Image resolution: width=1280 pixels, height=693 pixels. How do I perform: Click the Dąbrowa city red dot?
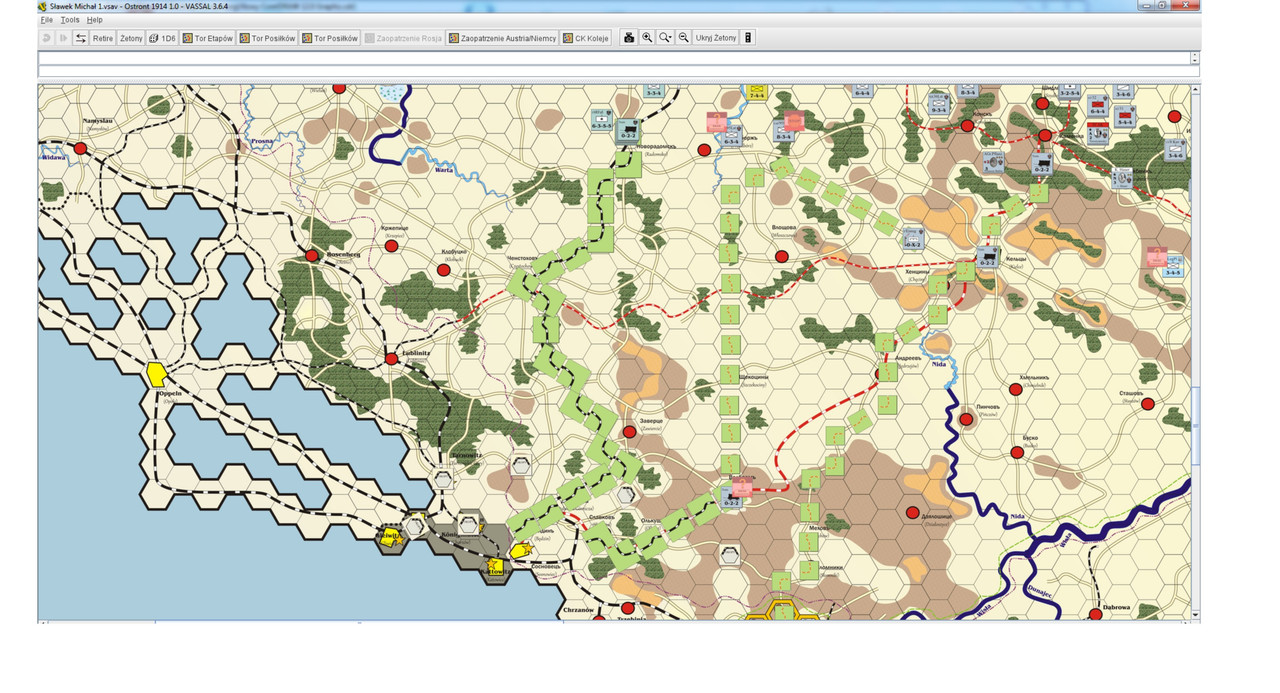1096,613
